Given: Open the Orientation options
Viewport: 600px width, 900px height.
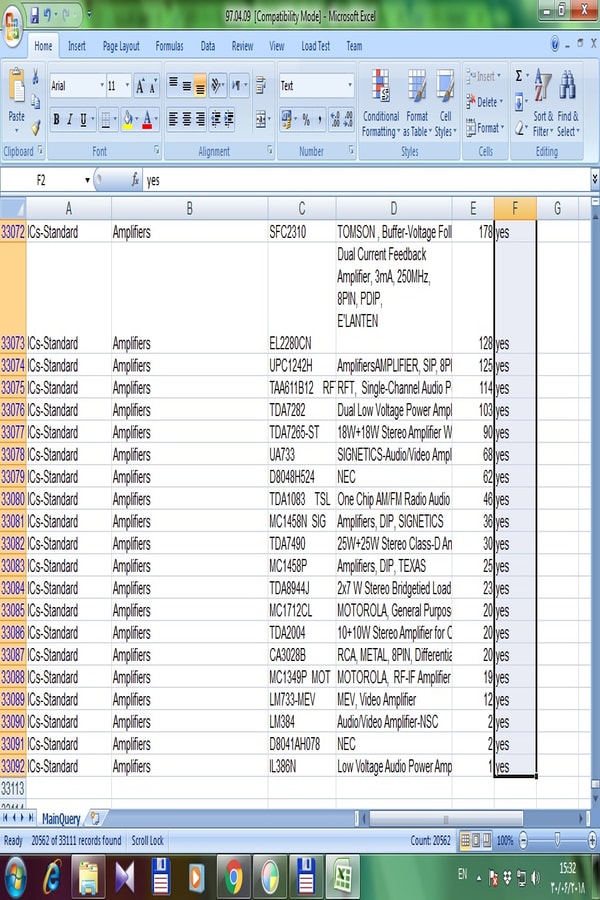Looking at the screenshot, I should pyautogui.click(x=217, y=86).
